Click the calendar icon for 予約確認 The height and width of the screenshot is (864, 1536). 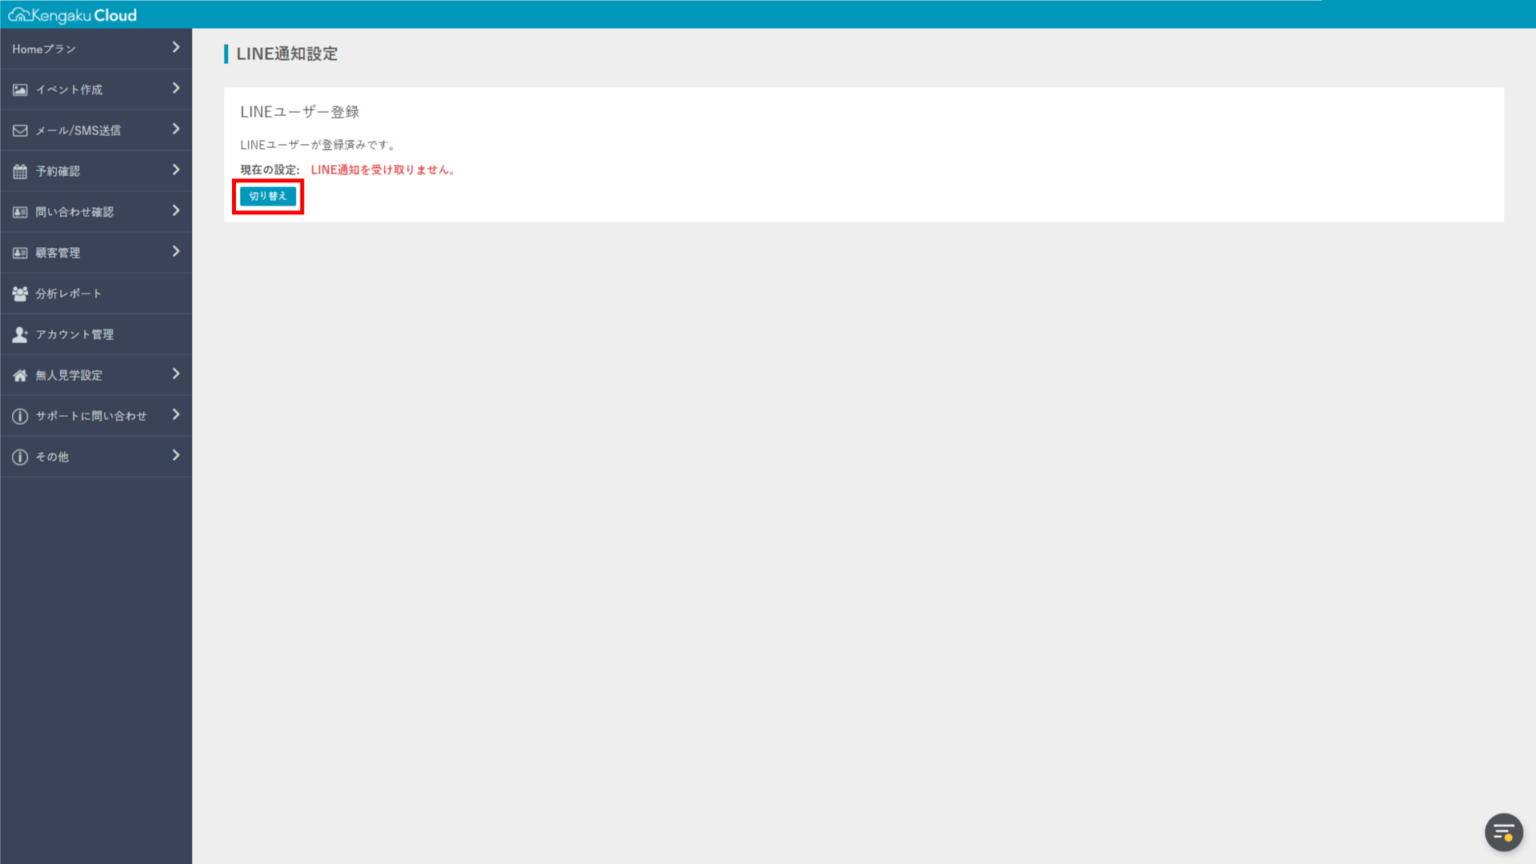(20, 172)
